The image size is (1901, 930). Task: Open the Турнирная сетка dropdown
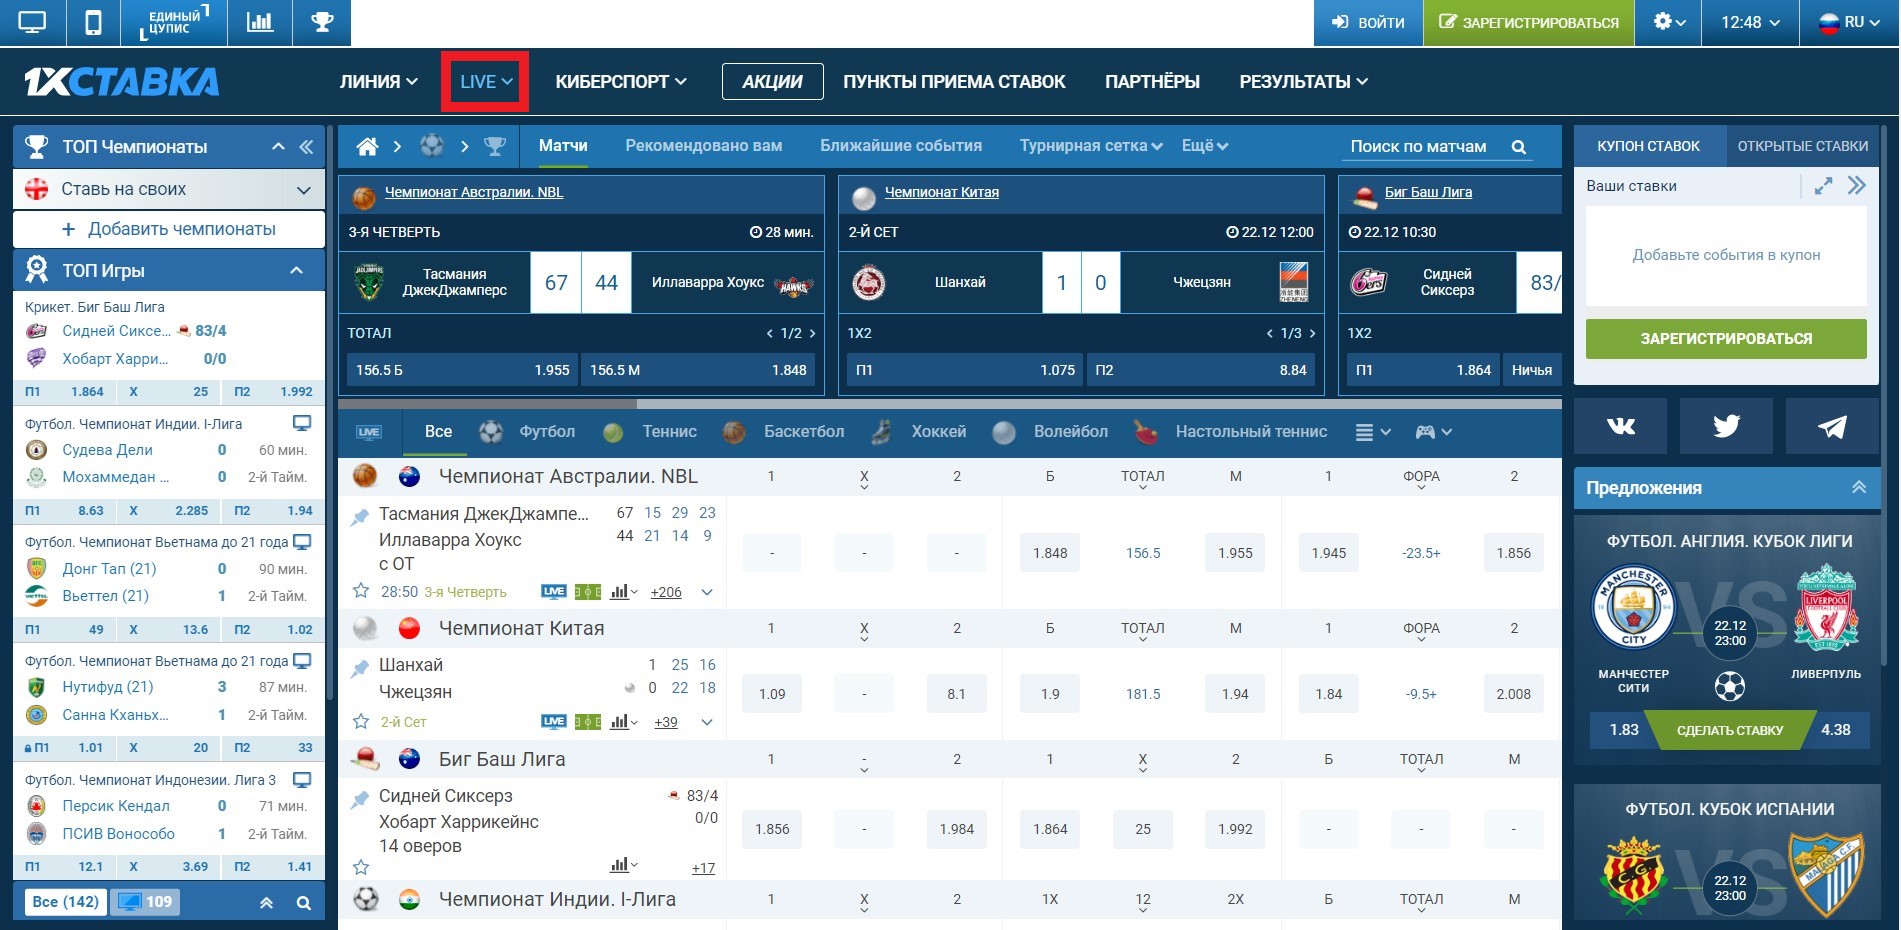[1091, 146]
